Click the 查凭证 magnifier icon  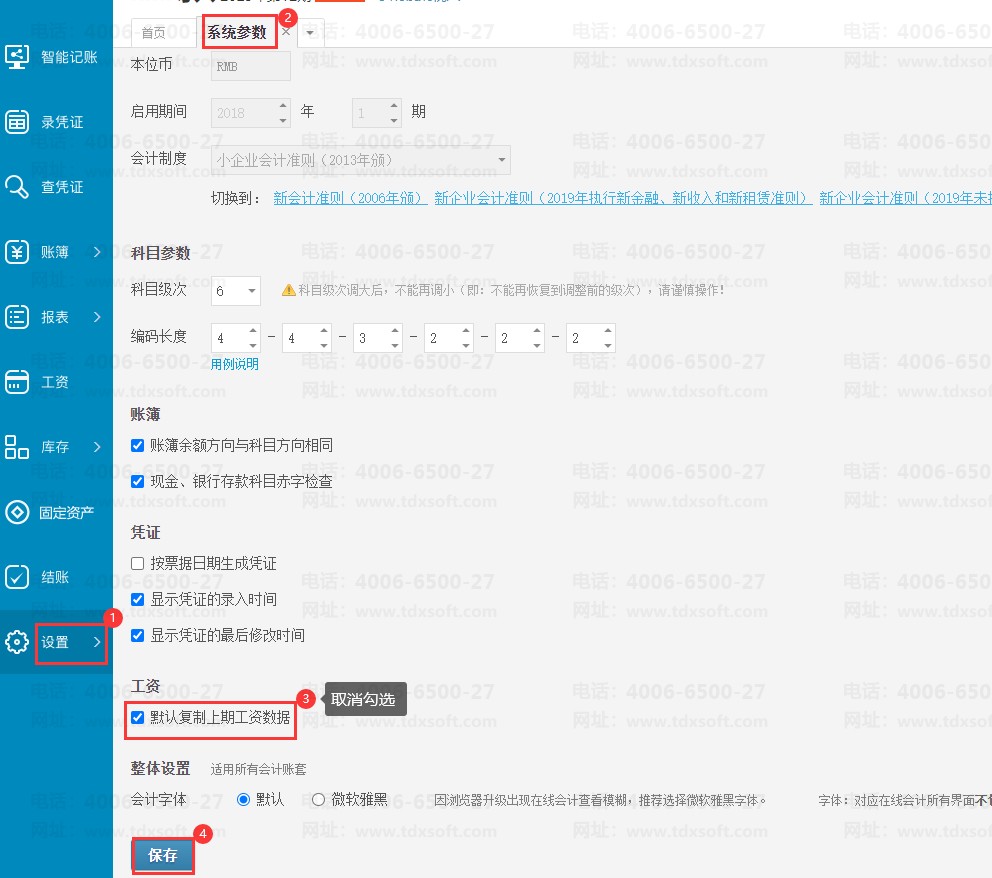click(17, 187)
